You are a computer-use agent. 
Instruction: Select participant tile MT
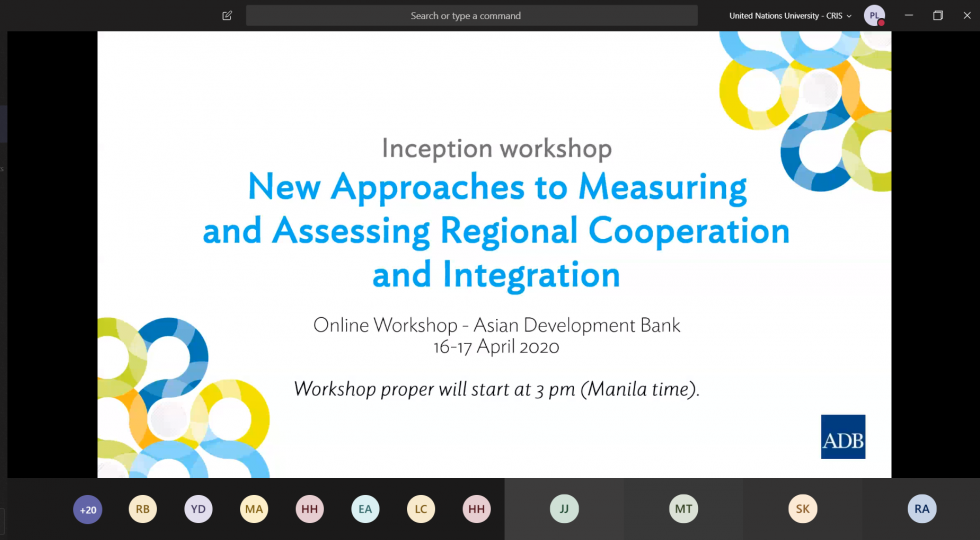click(x=683, y=509)
